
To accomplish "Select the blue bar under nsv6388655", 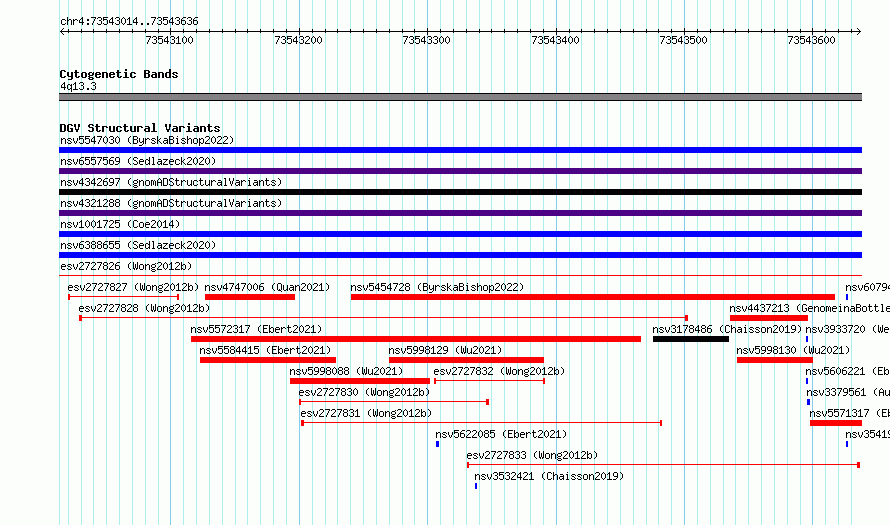I will click(460, 255).
